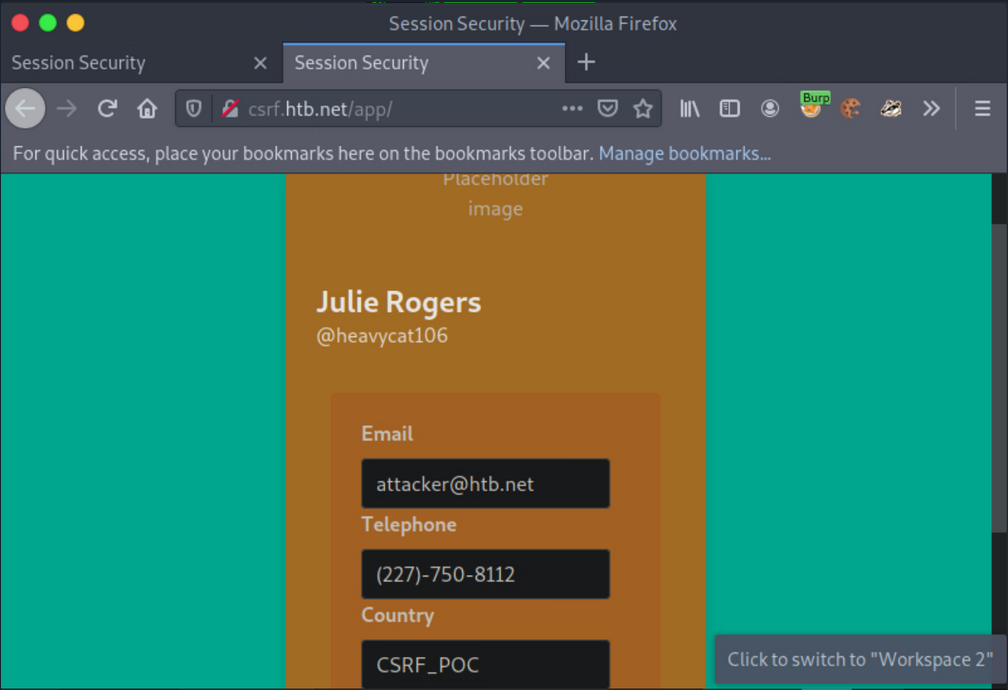Open a new tab with plus button
The width and height of the screenshot is (1008, 690).
point(586,62)
